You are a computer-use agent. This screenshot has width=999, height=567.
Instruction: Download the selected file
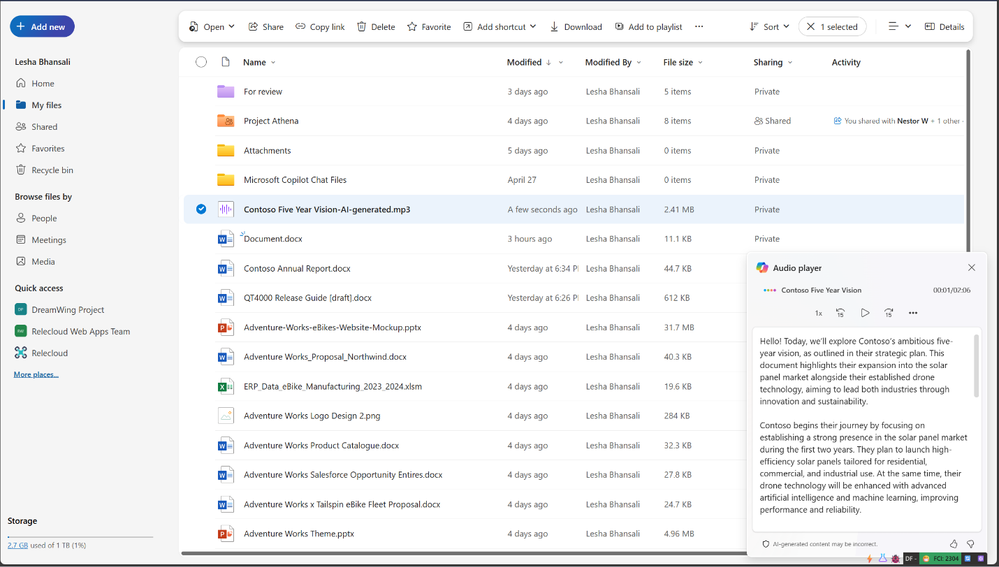pyautogui.click(x=576, y=27)
